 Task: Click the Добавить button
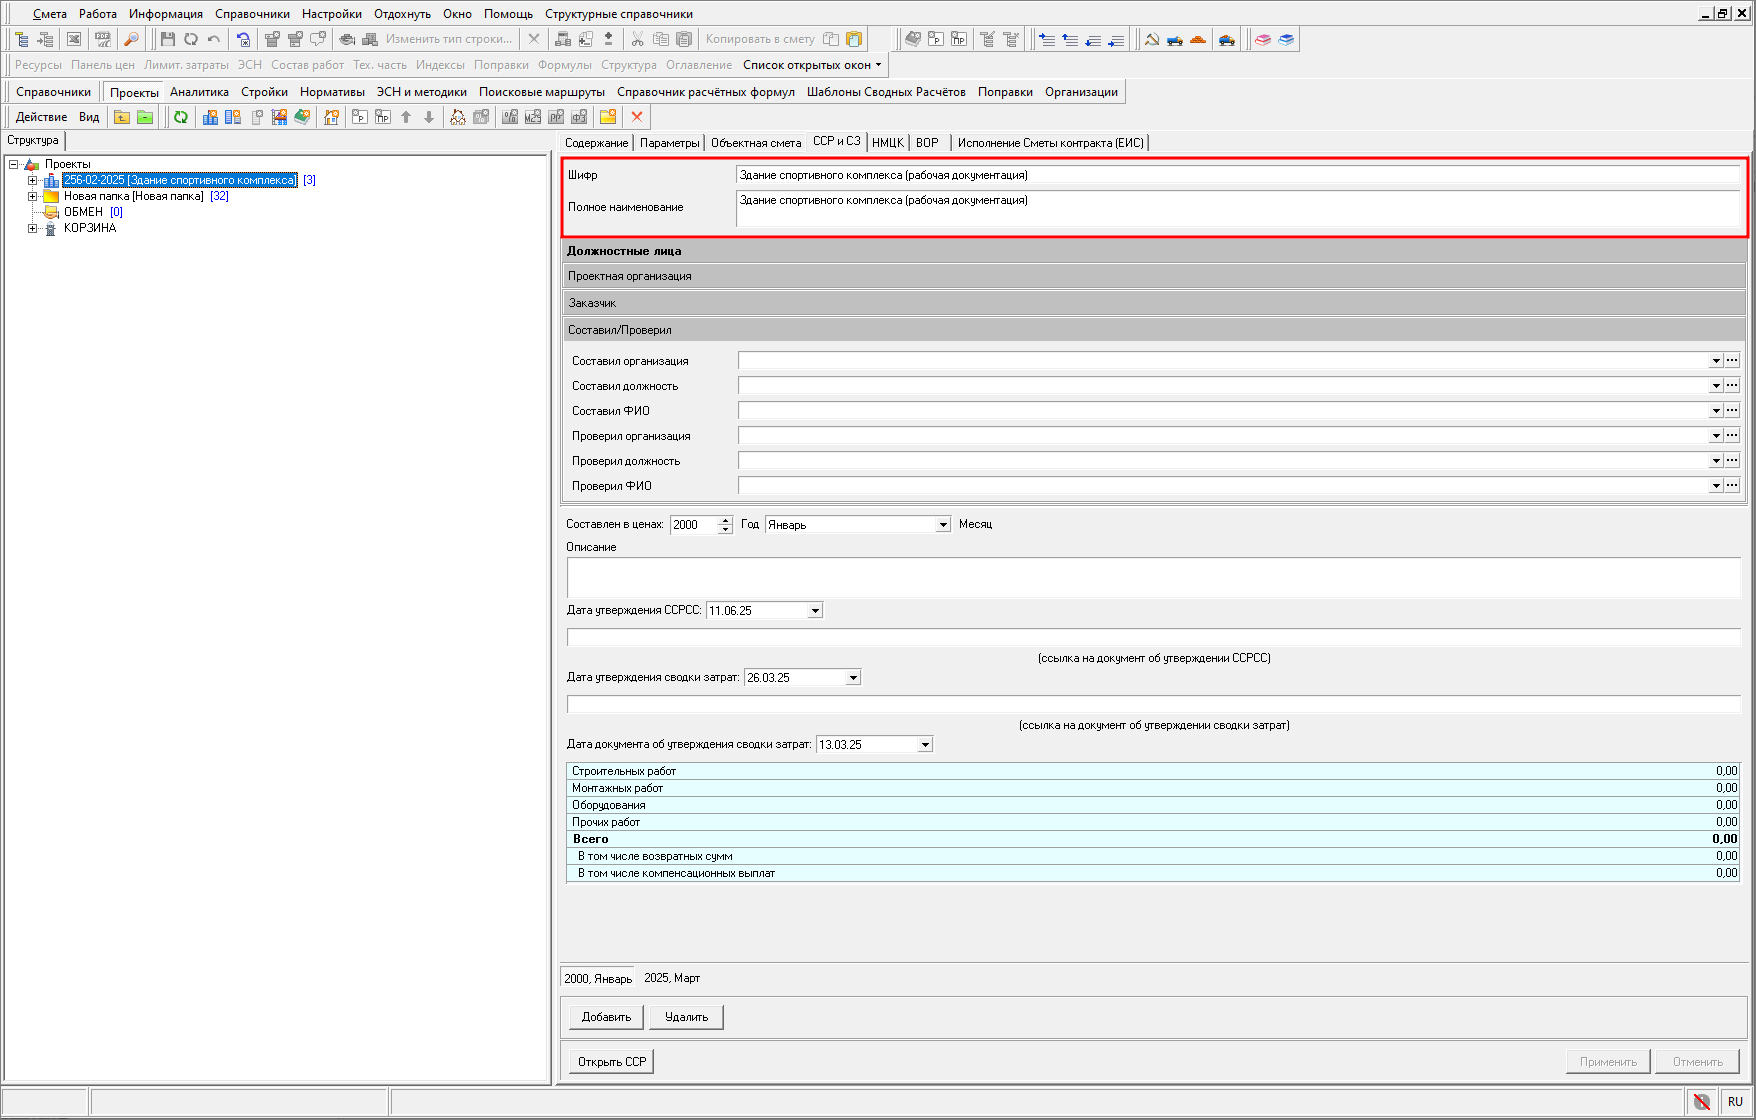point(607,1017)
